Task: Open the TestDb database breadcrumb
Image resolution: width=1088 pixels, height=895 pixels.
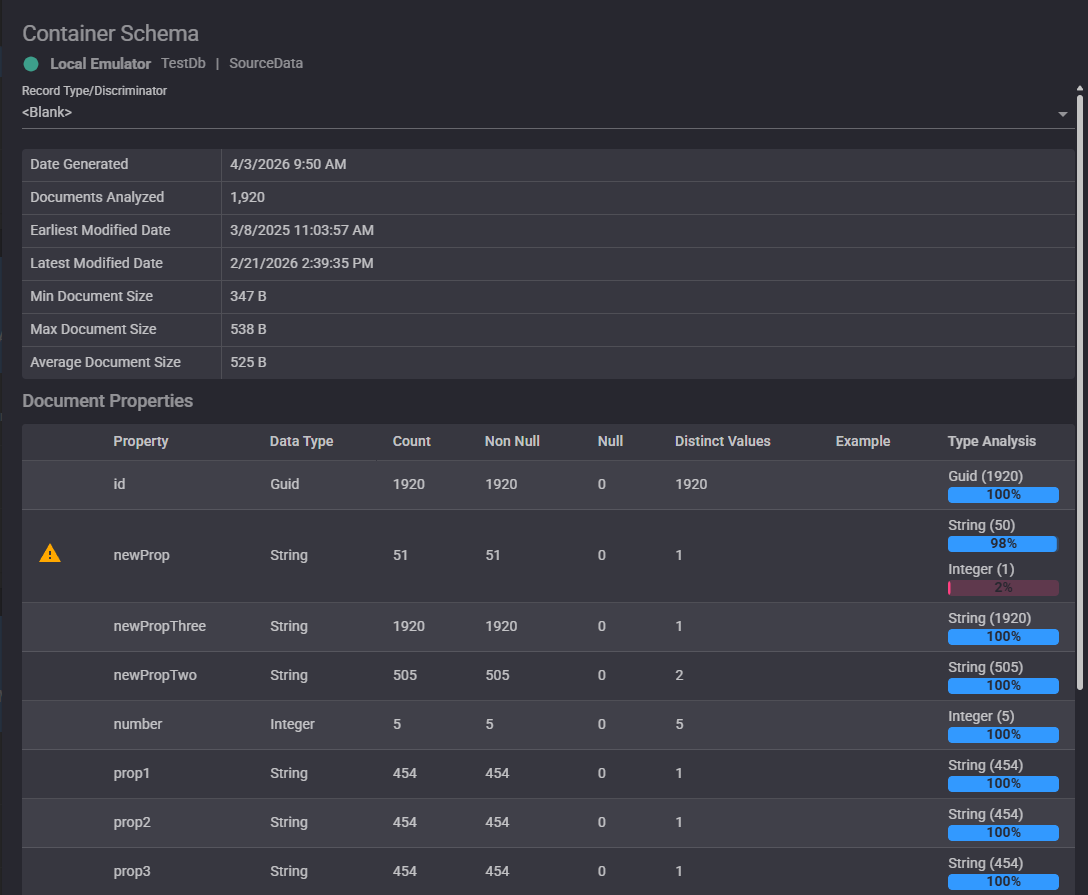Action: pos(183,63)
